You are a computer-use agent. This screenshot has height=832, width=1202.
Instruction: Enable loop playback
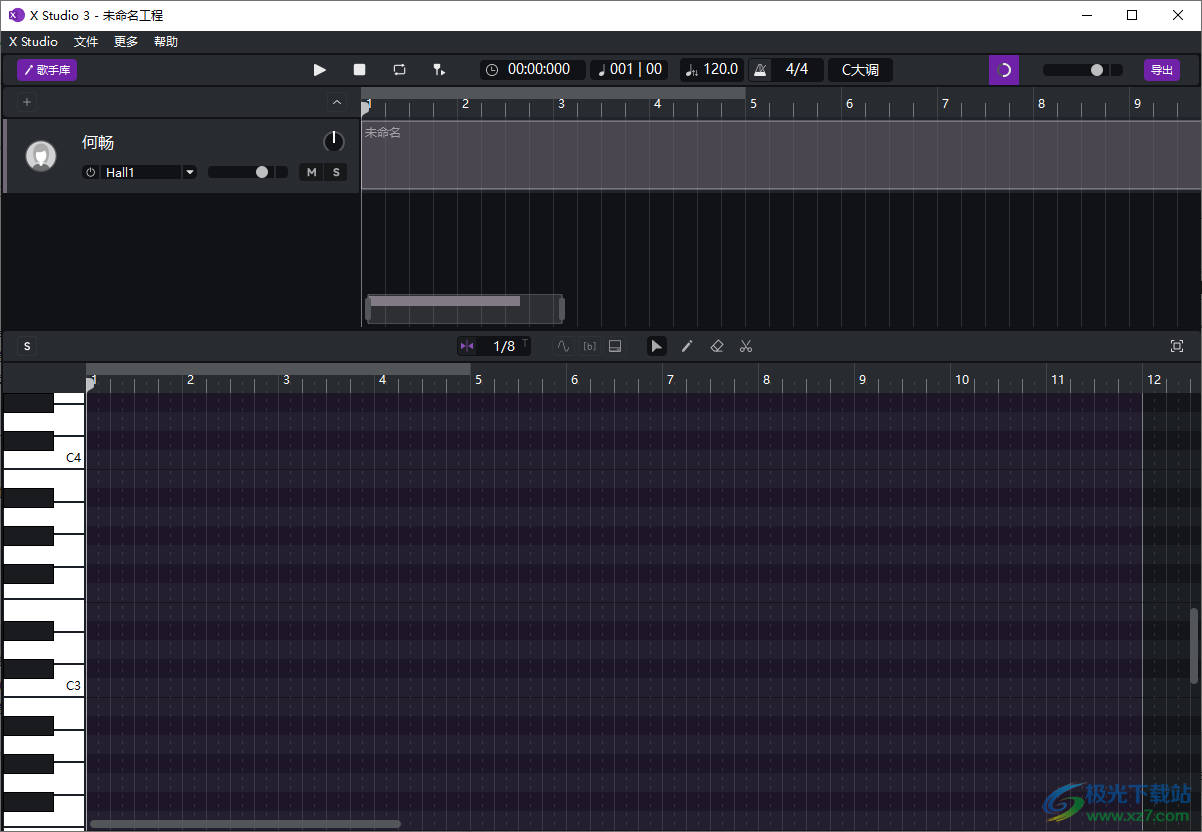[x=399, y=69]
